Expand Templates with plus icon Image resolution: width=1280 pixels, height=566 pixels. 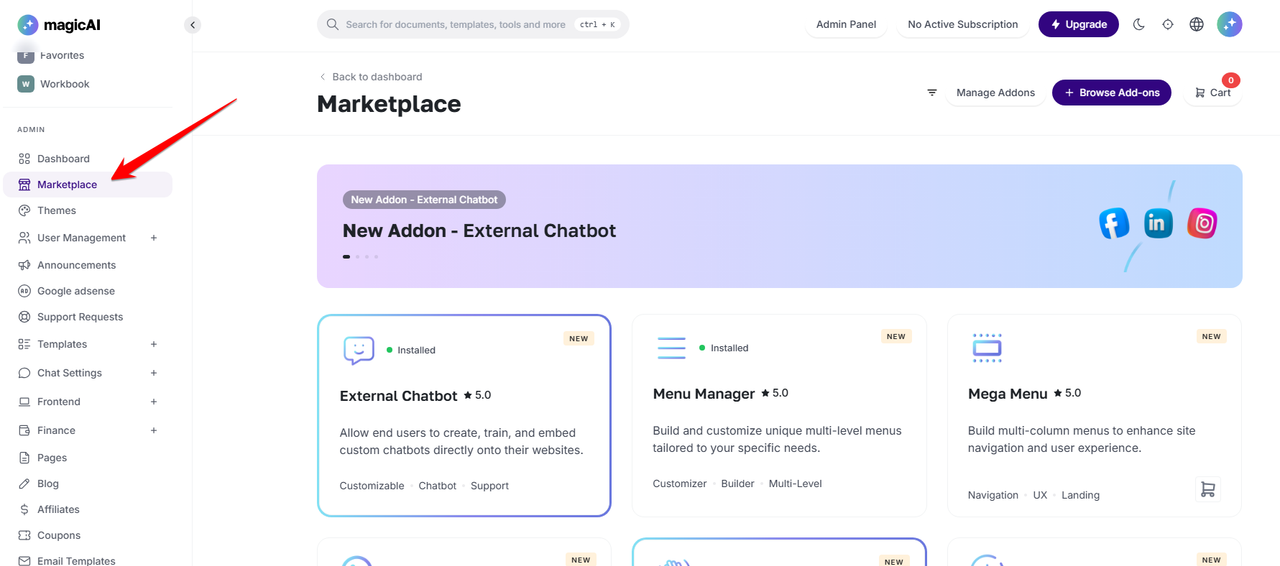tap(154, 344)
